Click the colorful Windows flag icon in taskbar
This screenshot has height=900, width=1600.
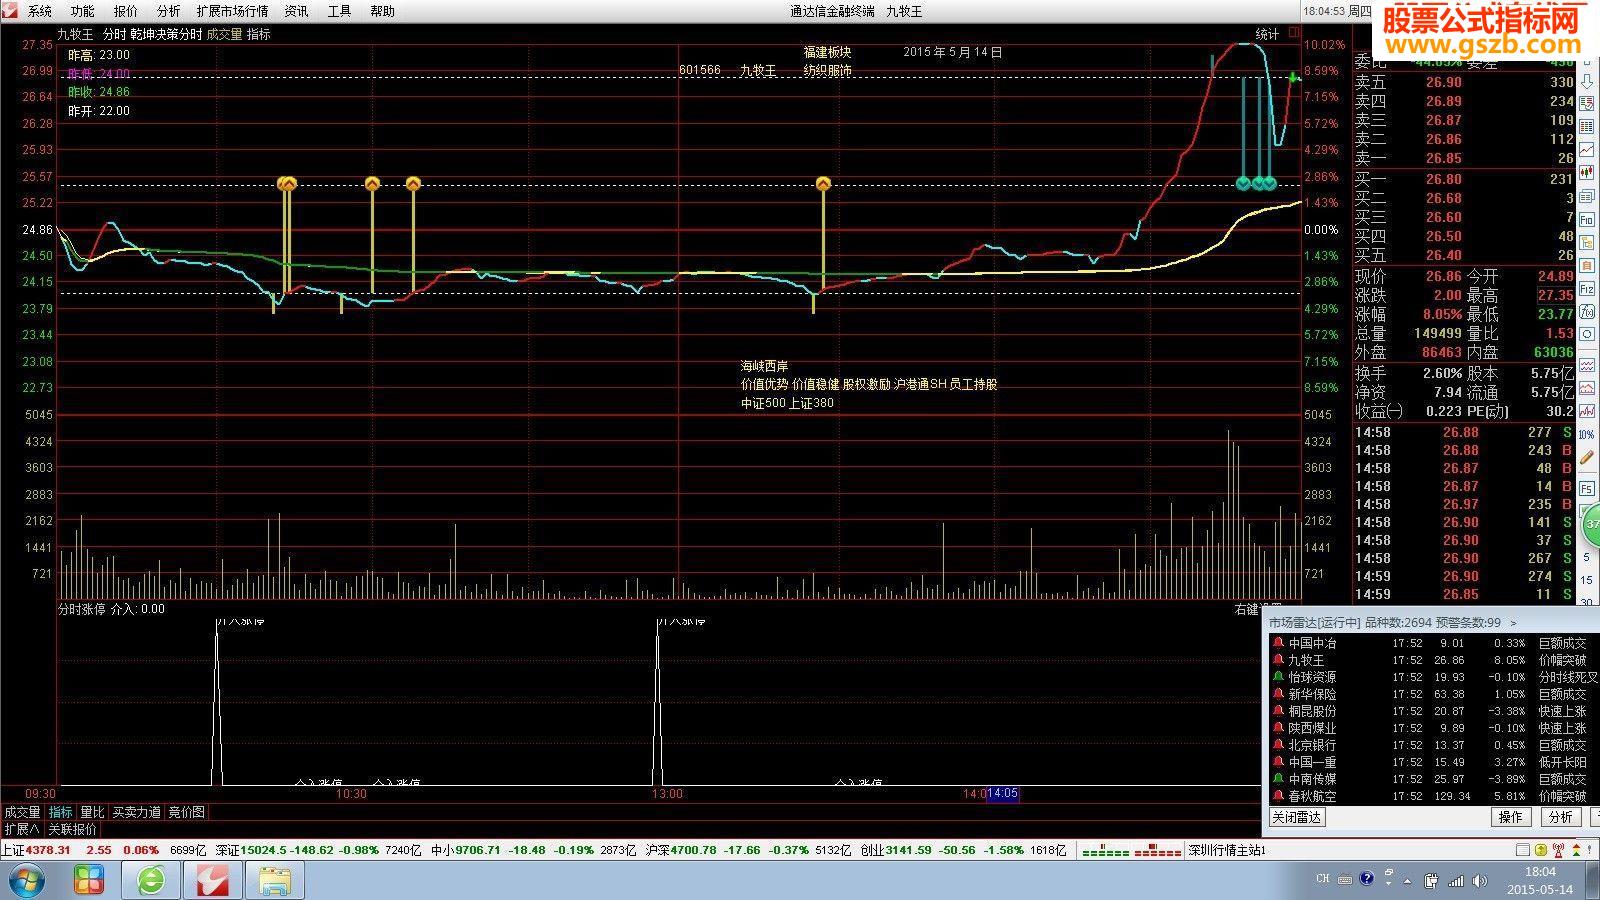(x=89, y=880)
